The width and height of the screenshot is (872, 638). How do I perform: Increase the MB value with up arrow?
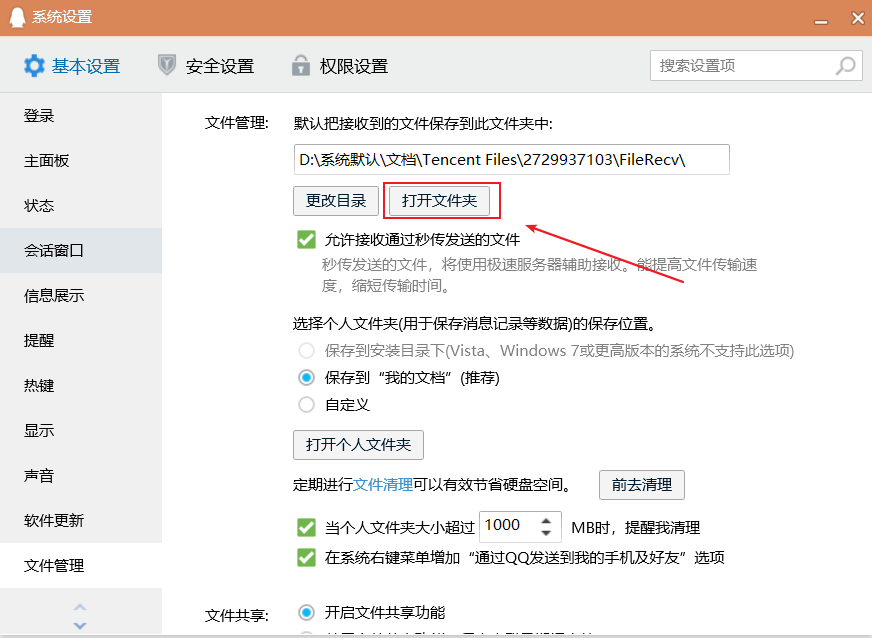(x=546, y=521)
